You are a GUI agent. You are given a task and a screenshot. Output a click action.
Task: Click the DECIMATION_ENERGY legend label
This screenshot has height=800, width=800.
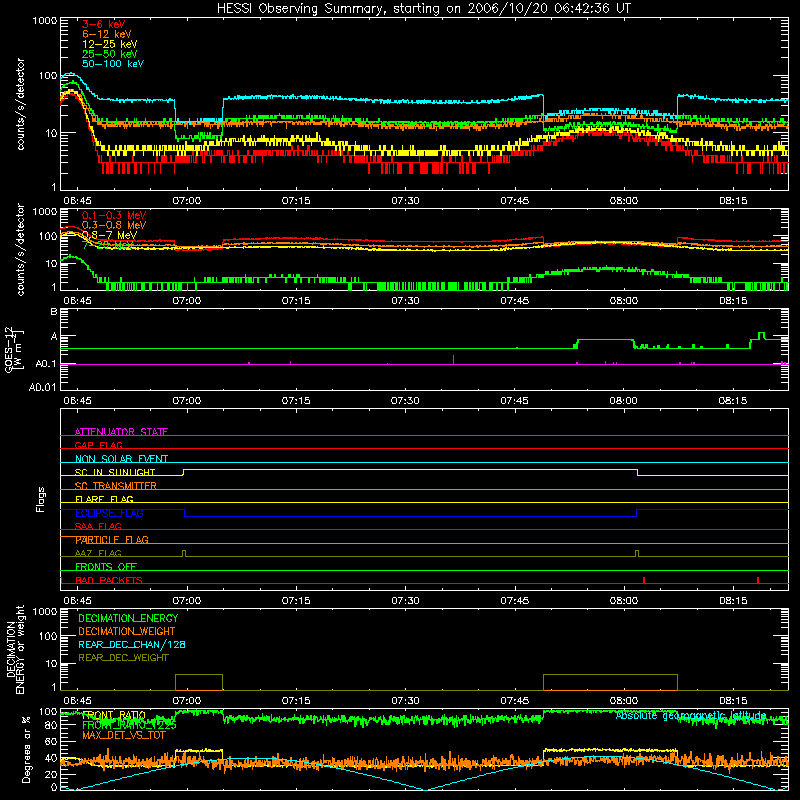[x=128, y=618]
